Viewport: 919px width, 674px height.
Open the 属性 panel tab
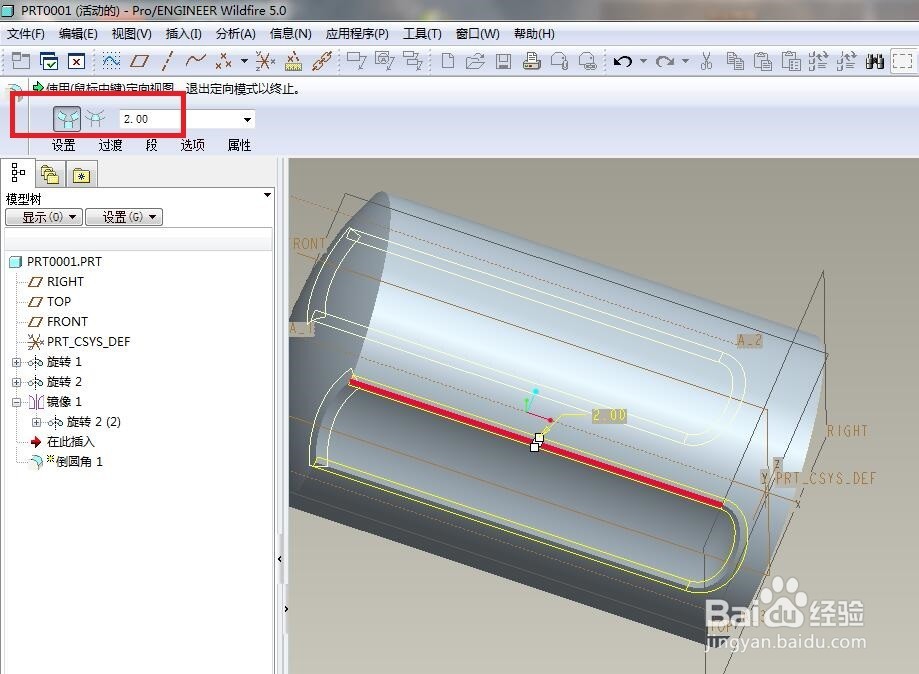pyautogui.click(x=239, y=145)
